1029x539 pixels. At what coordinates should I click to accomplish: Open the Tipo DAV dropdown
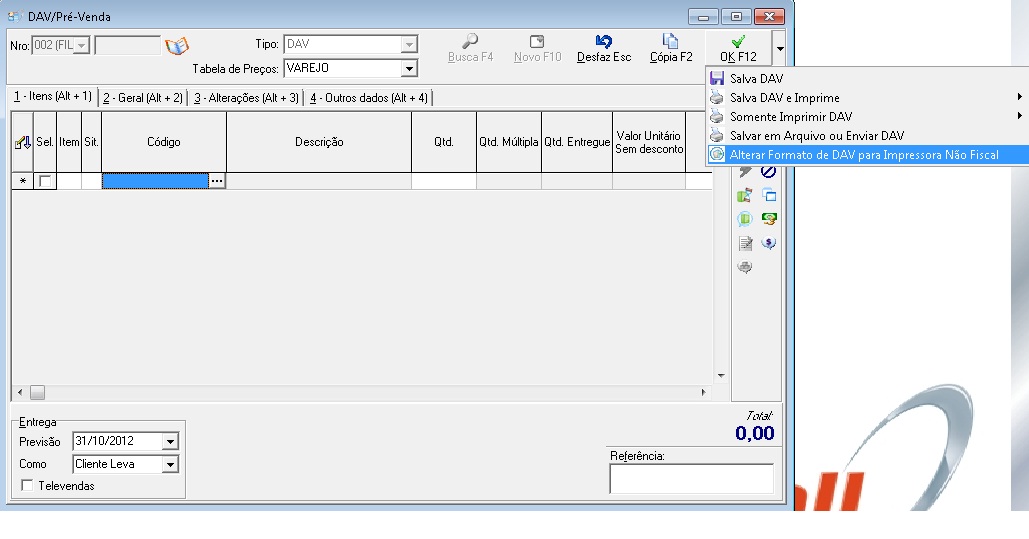click(409, 44)
